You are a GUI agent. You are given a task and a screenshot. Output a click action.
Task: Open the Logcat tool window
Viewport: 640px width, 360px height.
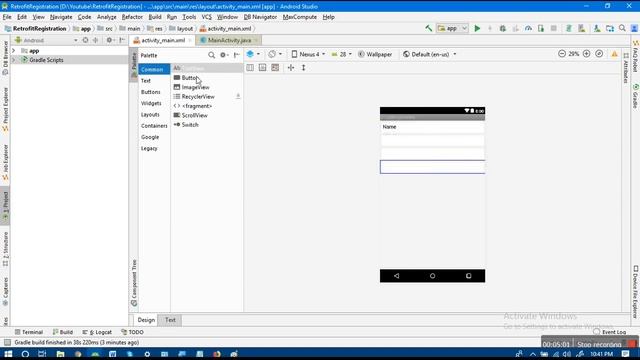click(x=97, y=332)
